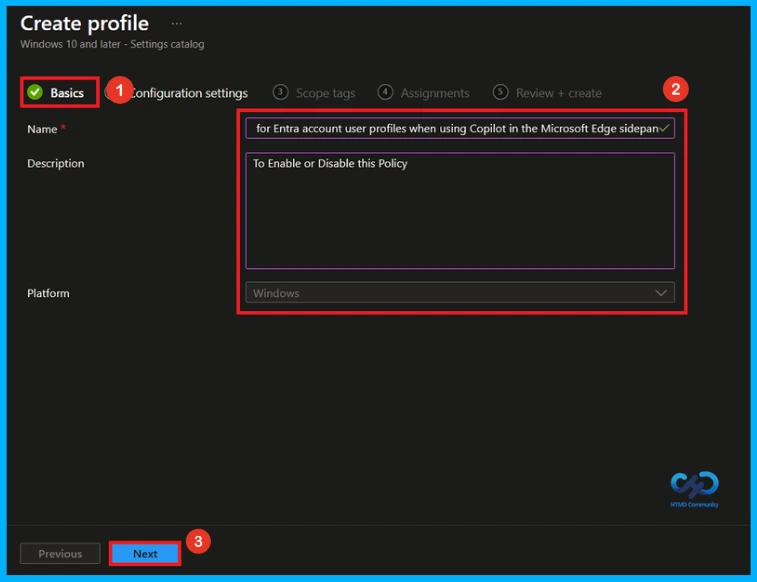Expand the Platform dropdown chevron

pos(661,293)
